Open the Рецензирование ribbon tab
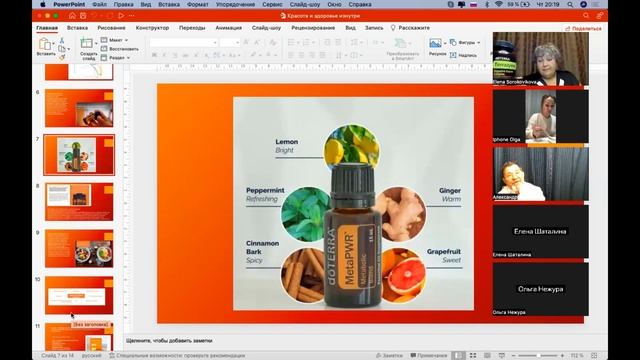This screenshot has width=640, height=360. (x=313, y=28)
